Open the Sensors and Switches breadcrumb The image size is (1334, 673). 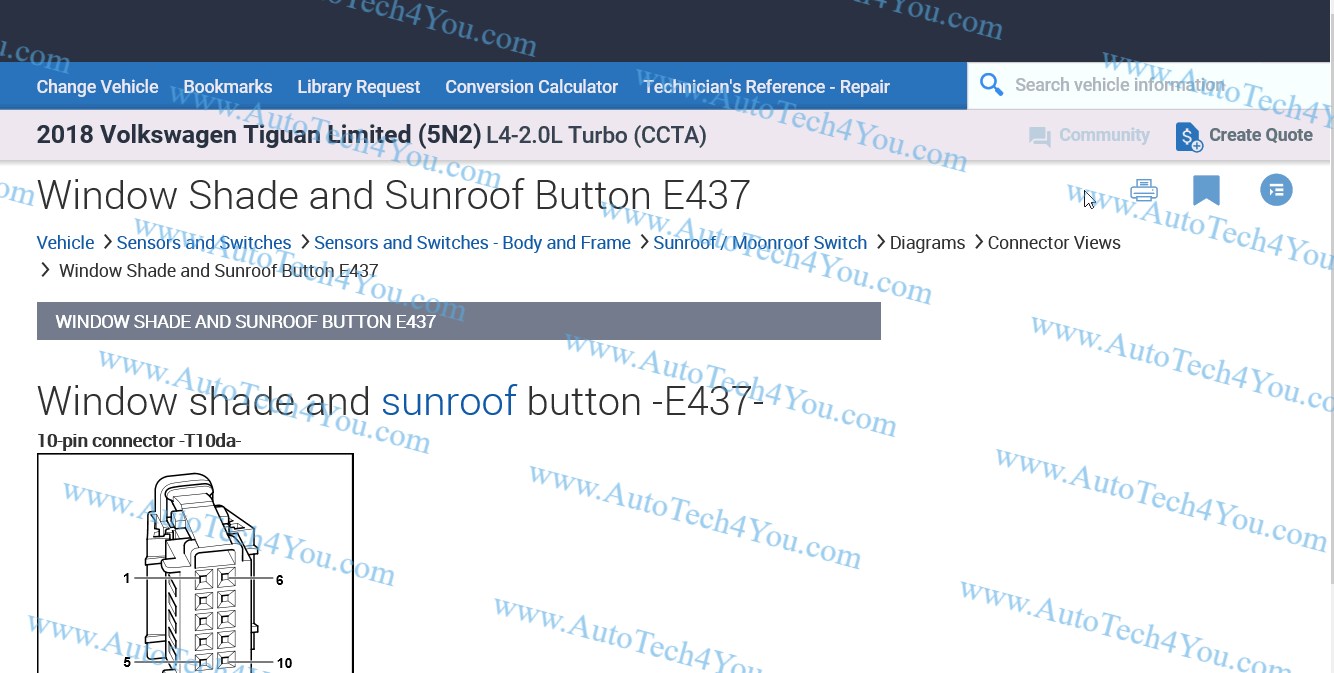[x=204, y=243]
